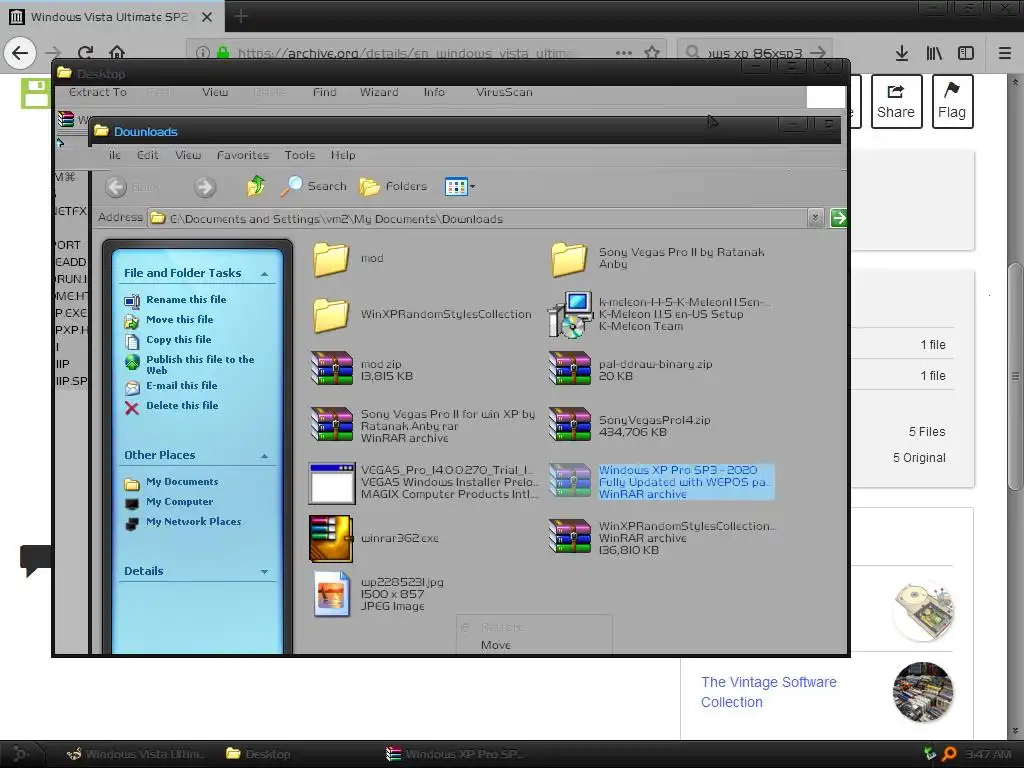Click Move this file task
The height and width of the screenshot is (768, 1024).
[180, 319]
